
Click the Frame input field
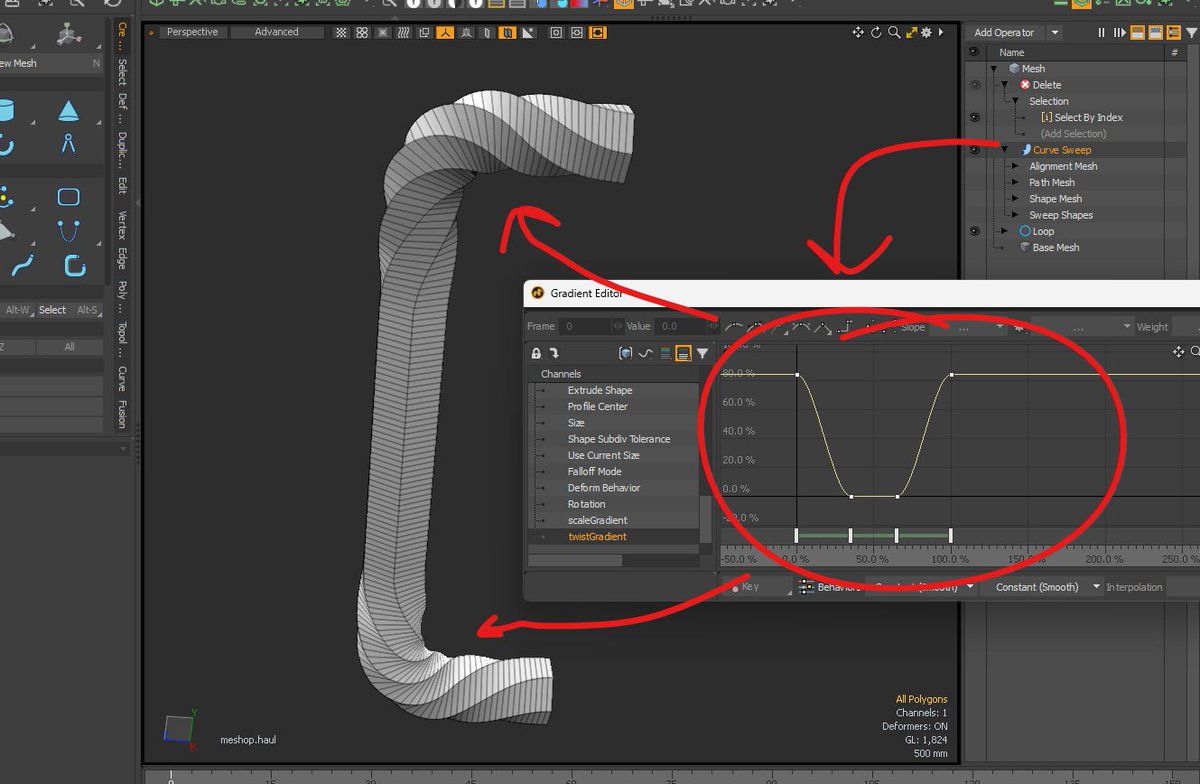[x=584, y=327]
